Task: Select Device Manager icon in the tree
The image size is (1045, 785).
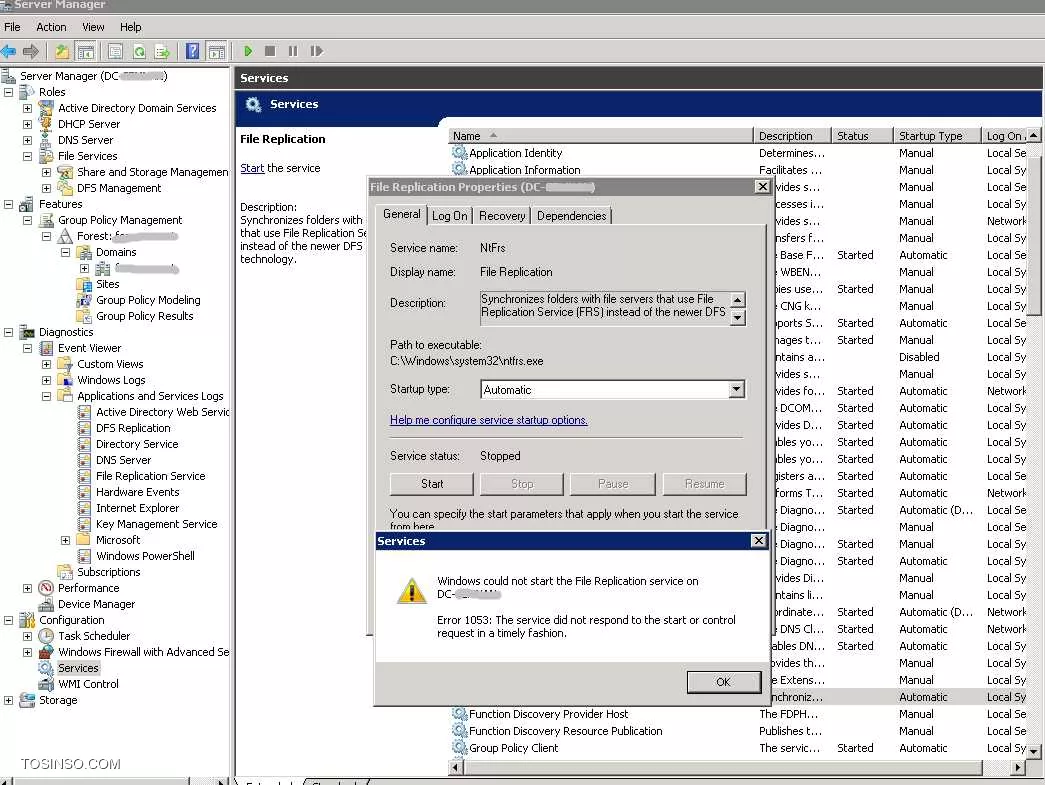Action: coord(46,604)
